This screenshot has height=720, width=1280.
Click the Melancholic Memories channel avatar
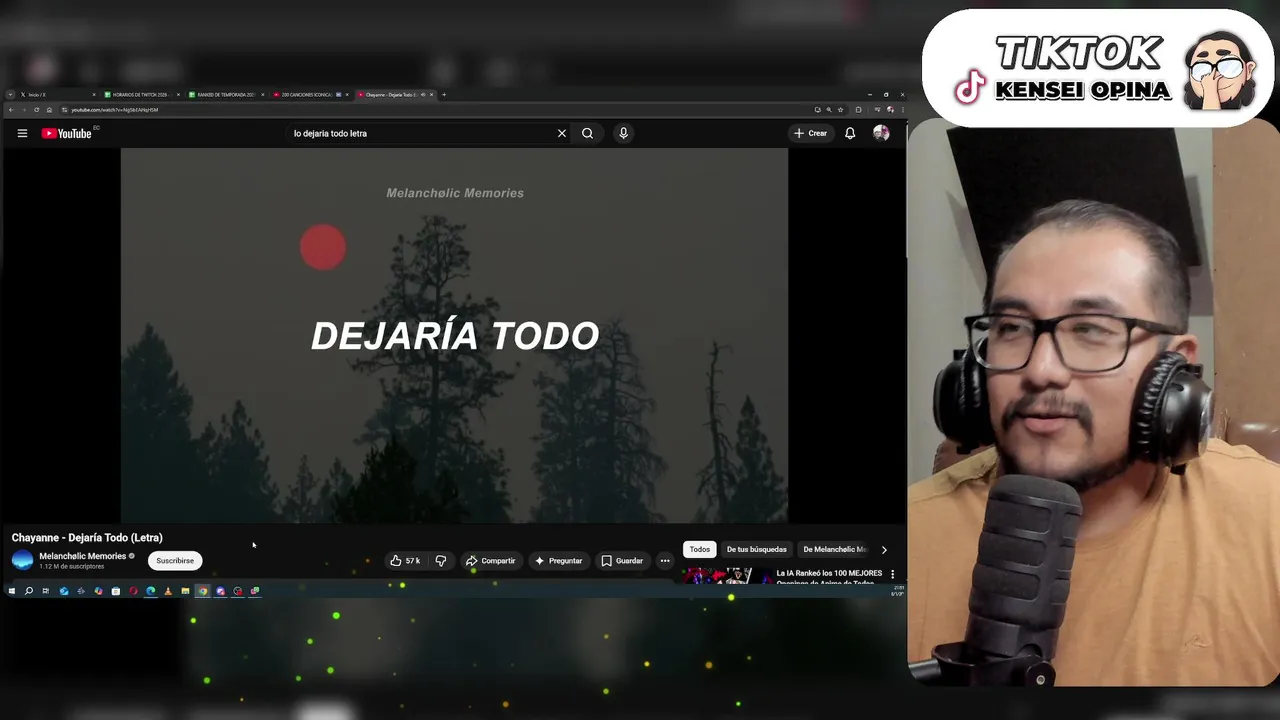point(22,560)
